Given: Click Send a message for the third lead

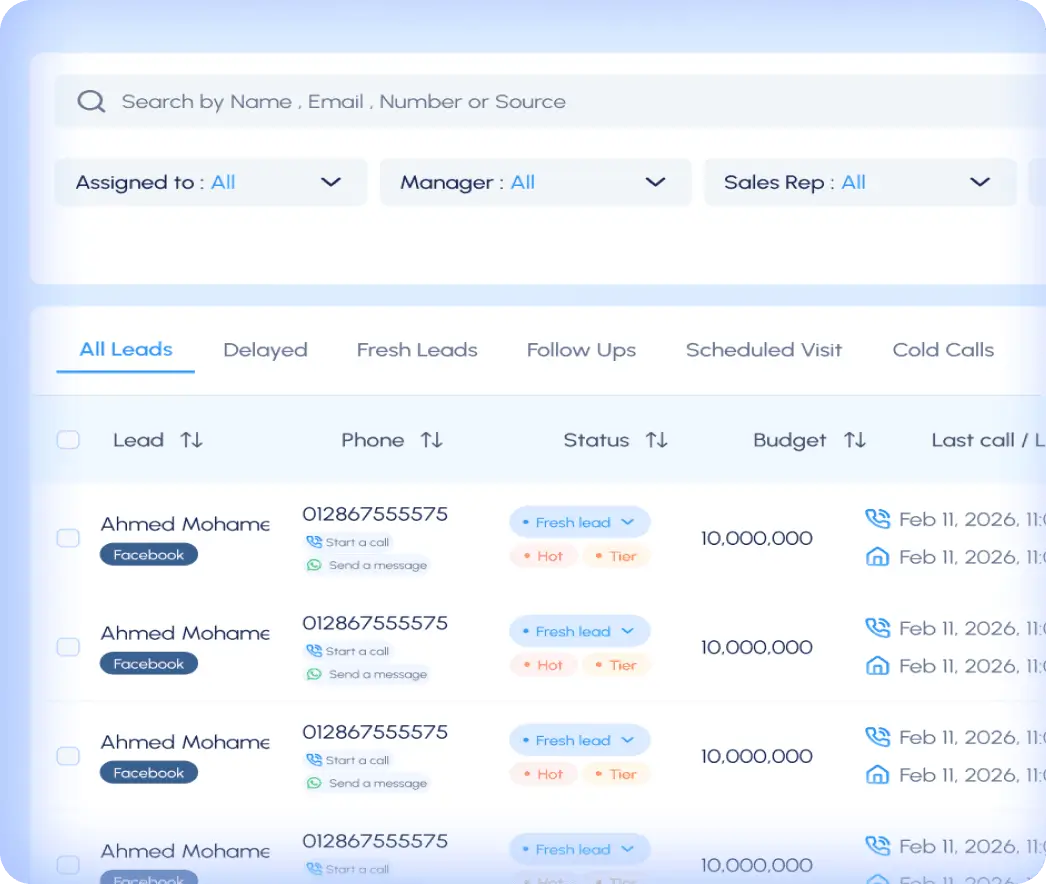Looking at the screenshot, I should pos(377,783).
